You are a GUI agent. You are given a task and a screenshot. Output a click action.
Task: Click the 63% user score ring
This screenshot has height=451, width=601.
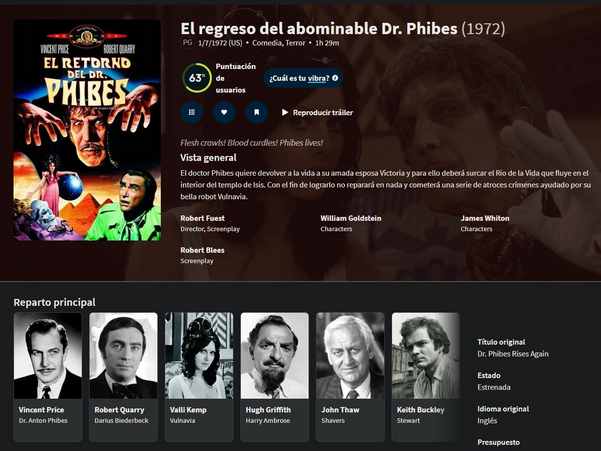[197, 78]
